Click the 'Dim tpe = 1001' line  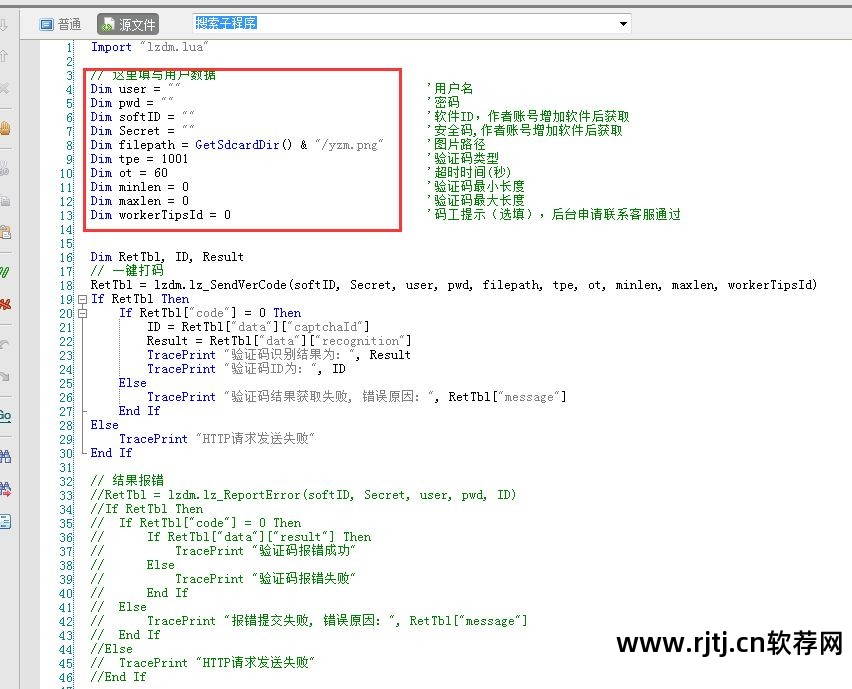tap(139, 159)
